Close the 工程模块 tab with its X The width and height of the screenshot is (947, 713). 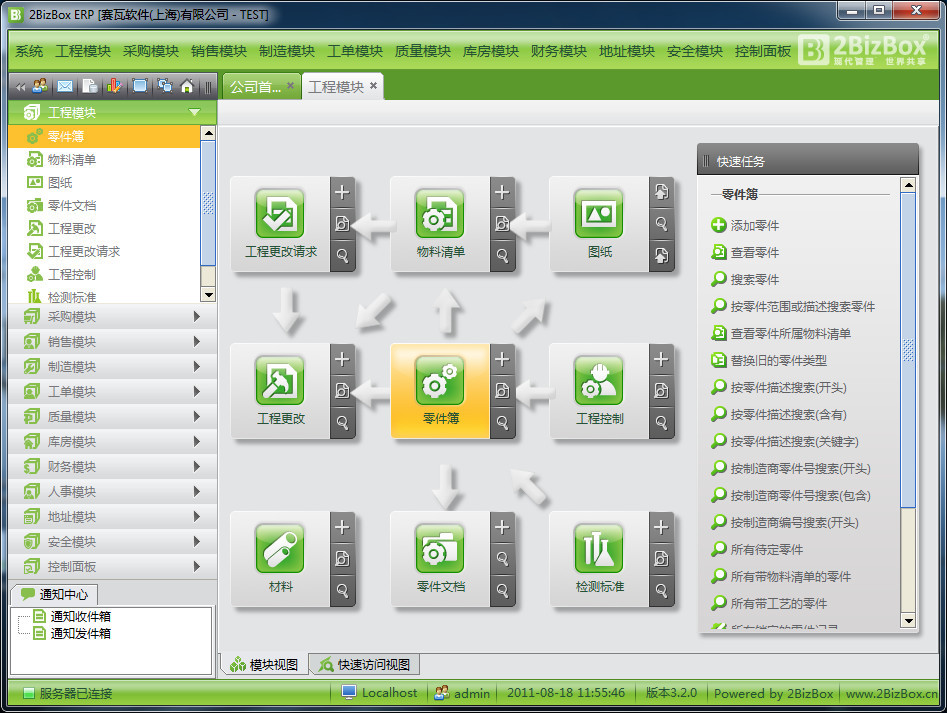click(373, 86)
